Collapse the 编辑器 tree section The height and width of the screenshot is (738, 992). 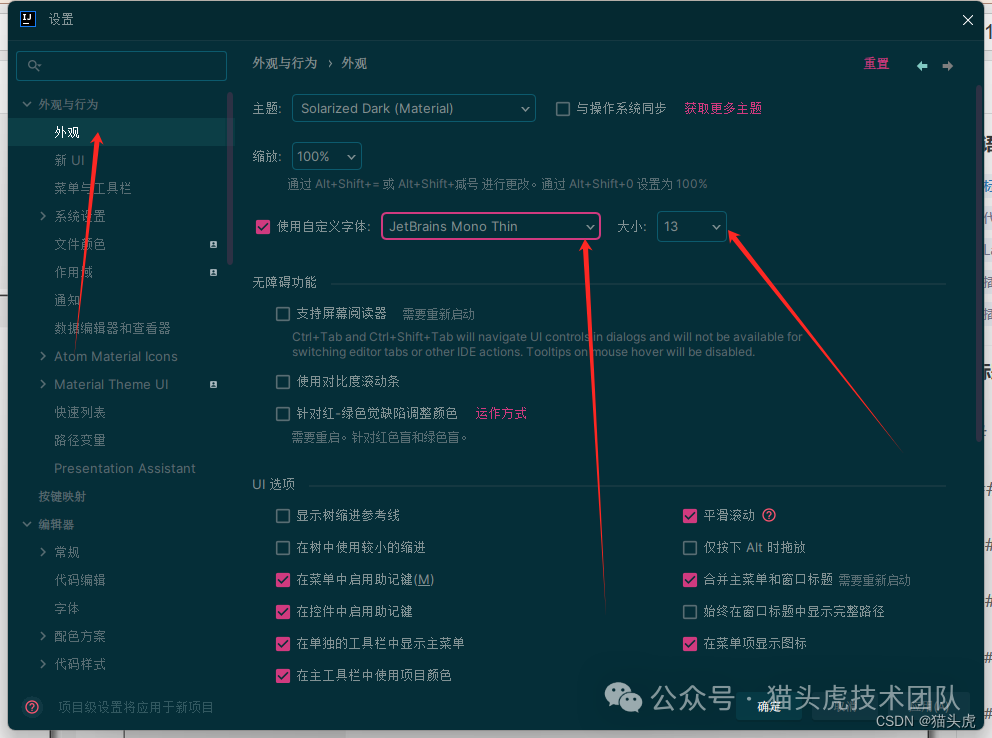tap(27, 524)
